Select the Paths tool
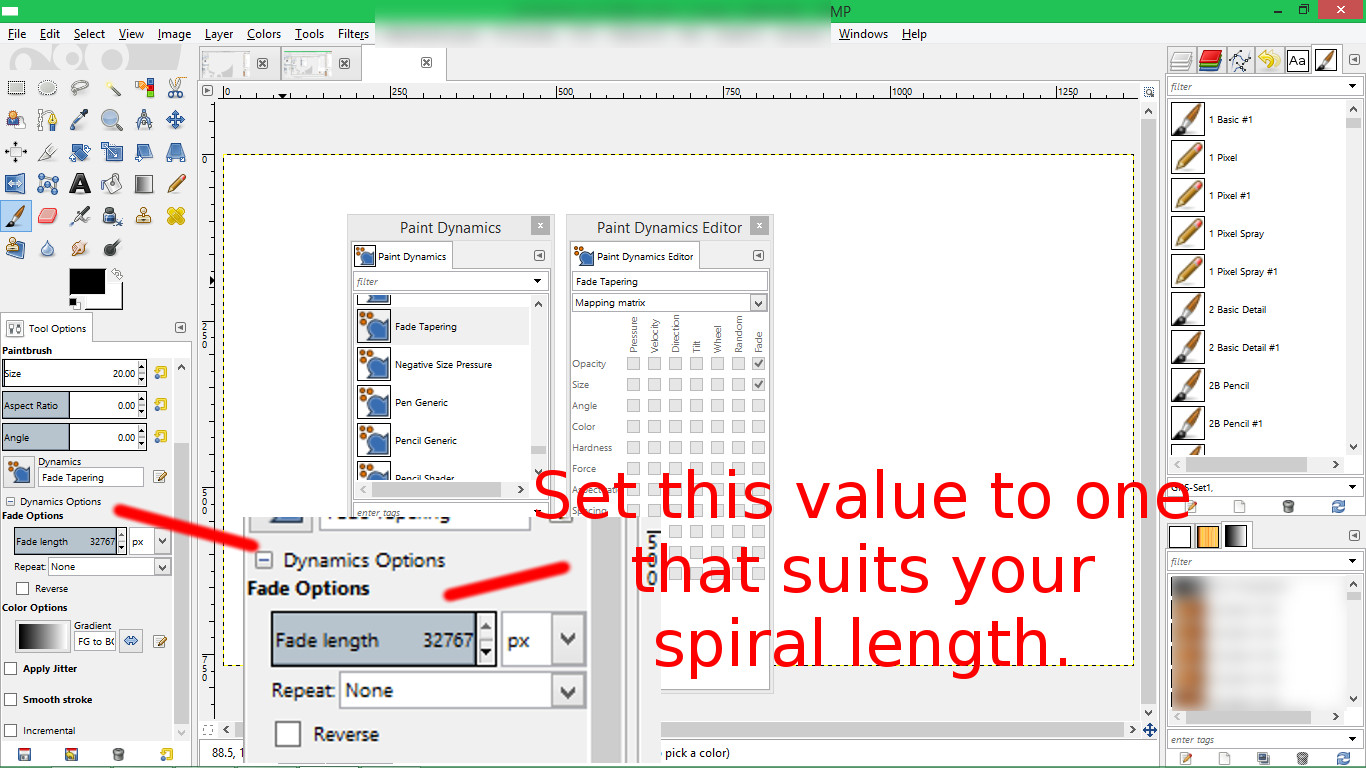Image resolution: width=1366 pixels, height=768 pixels. (48, 120)
